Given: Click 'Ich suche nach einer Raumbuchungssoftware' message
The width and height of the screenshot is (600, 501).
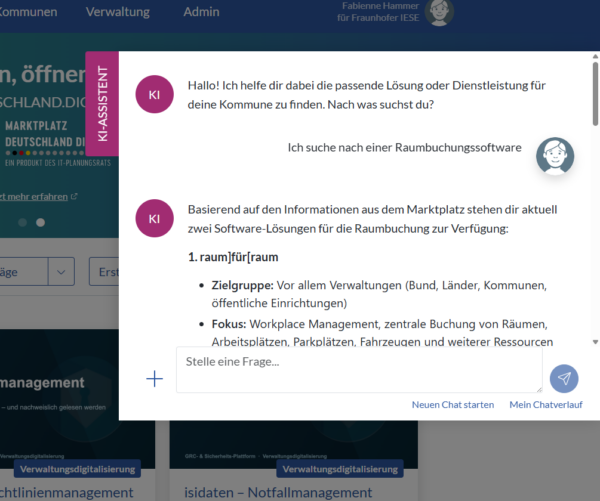Looking at the screenshot, I should tap(404, 147).
